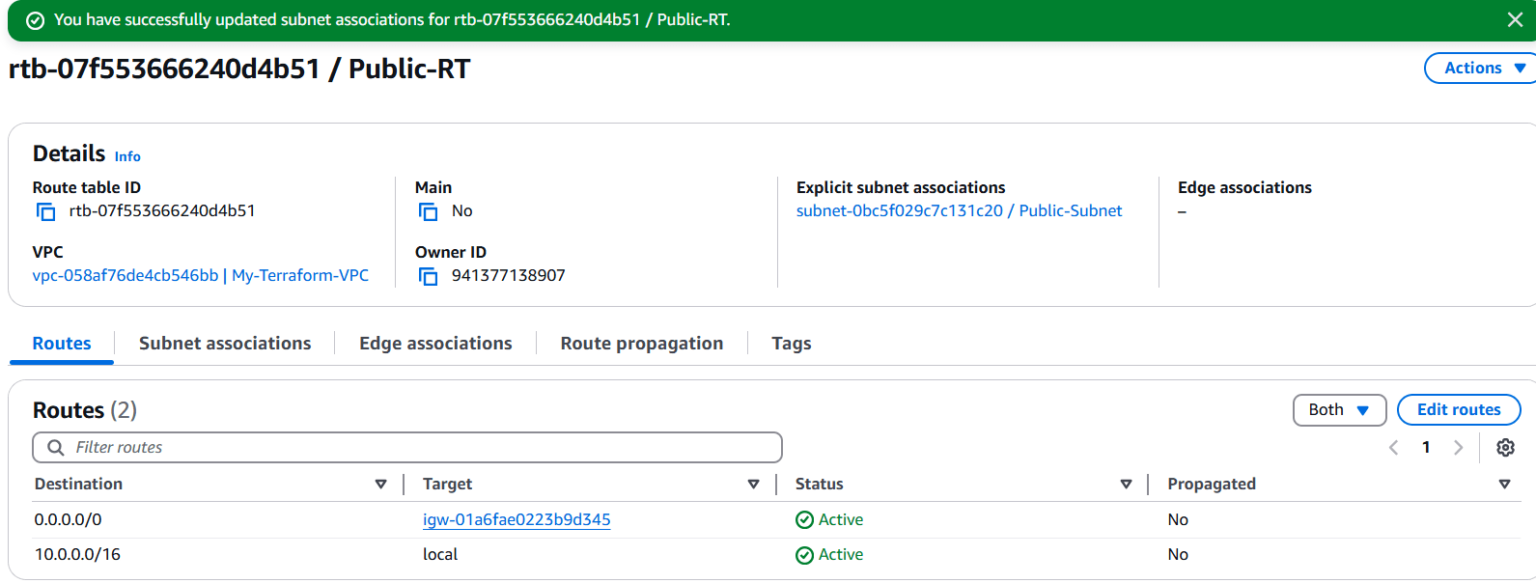Viewport: 1536px width, 583px height.
Task: Open the Destination column filter arrow
Action: (x=381, y=484)
